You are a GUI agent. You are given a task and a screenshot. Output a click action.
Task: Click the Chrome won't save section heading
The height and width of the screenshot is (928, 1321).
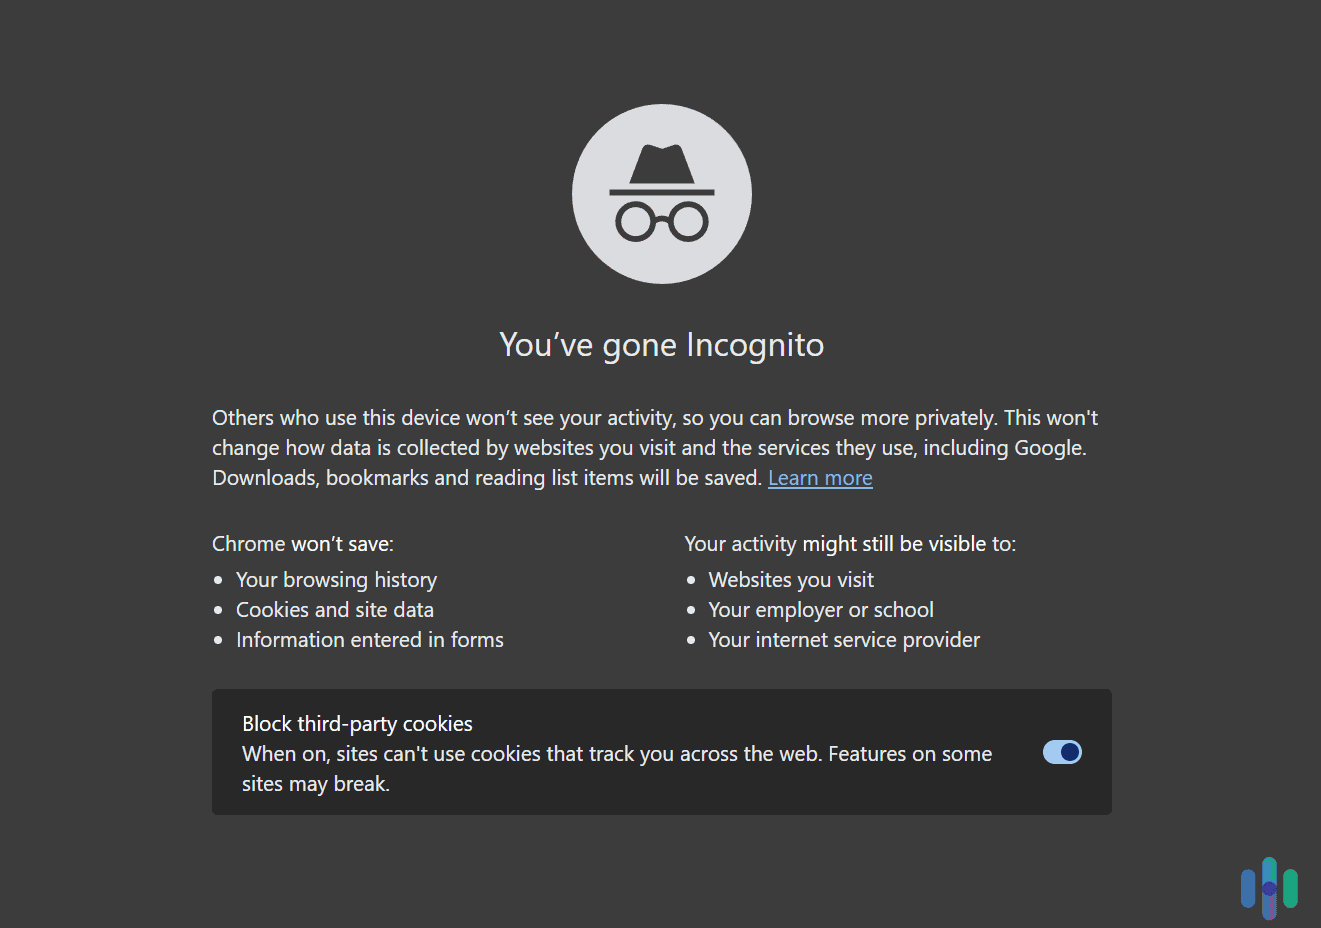(302, 543)
